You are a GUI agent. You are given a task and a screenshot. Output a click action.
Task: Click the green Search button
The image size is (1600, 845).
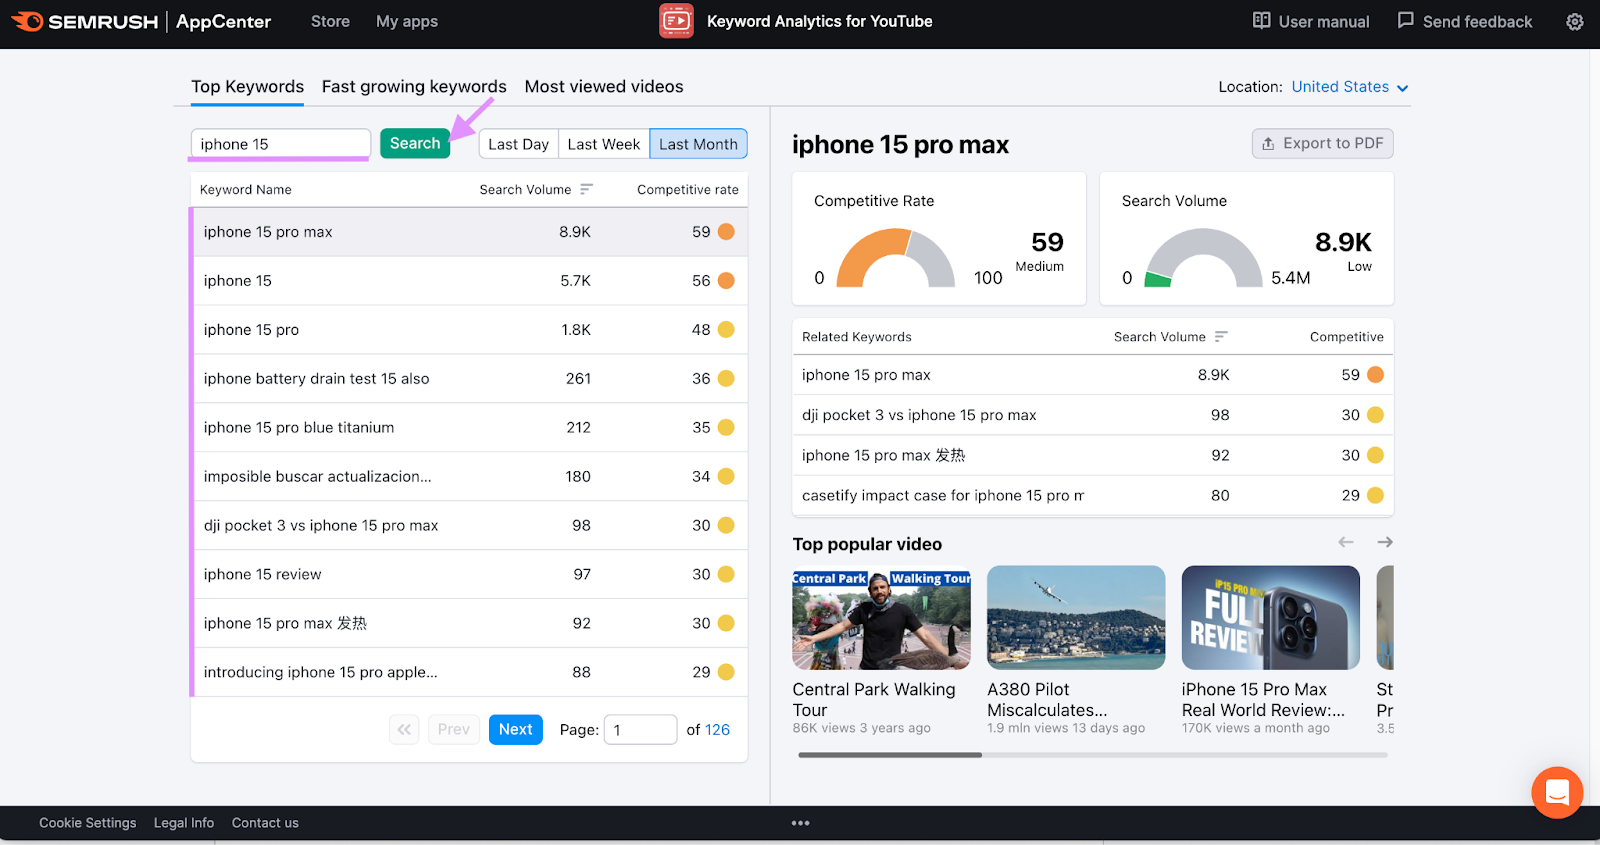(x=414, y=143)
